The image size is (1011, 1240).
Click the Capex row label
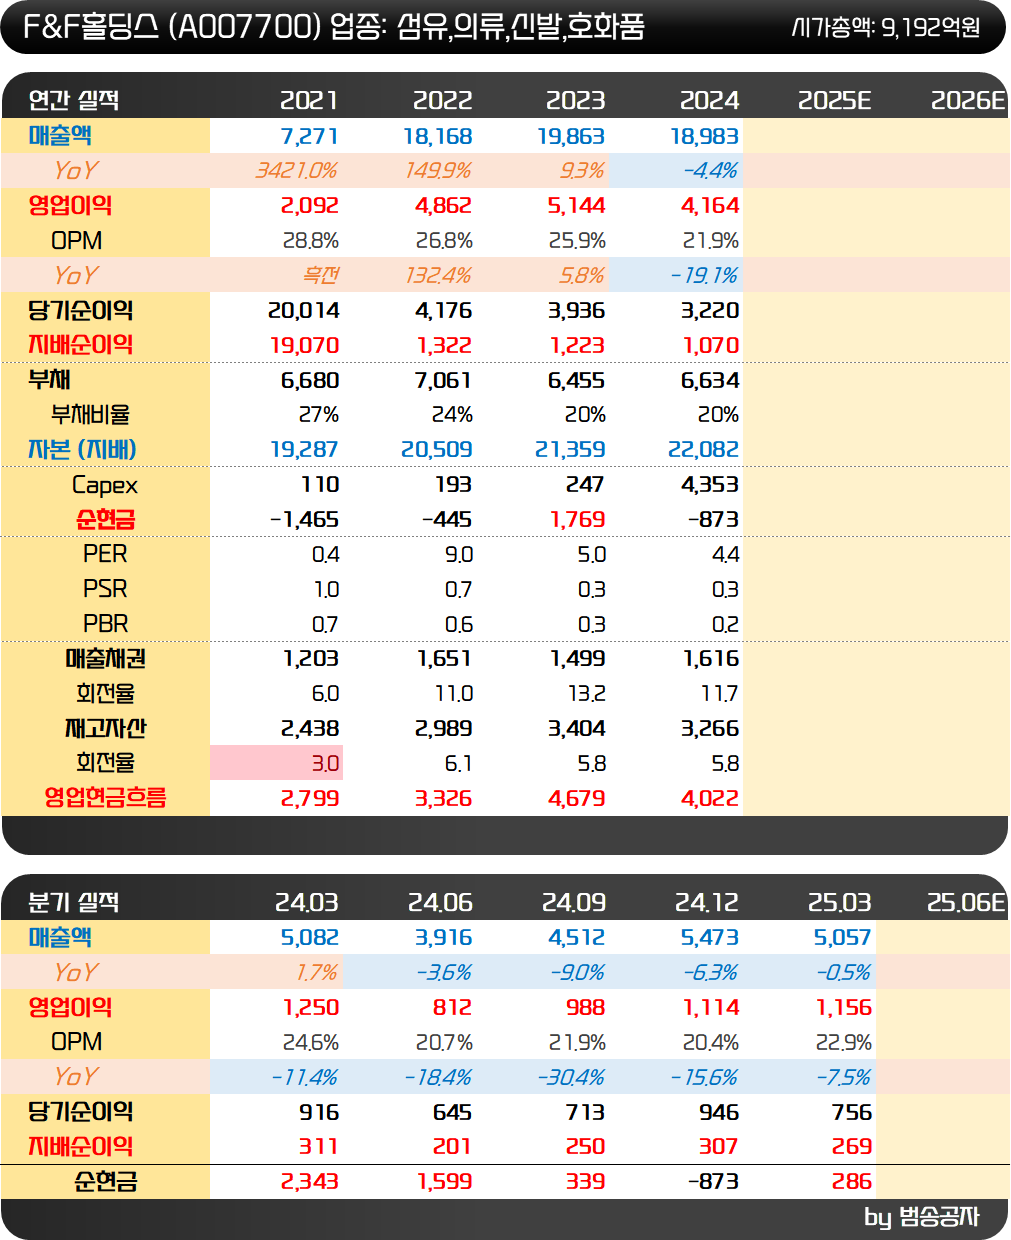coord(105,485)
